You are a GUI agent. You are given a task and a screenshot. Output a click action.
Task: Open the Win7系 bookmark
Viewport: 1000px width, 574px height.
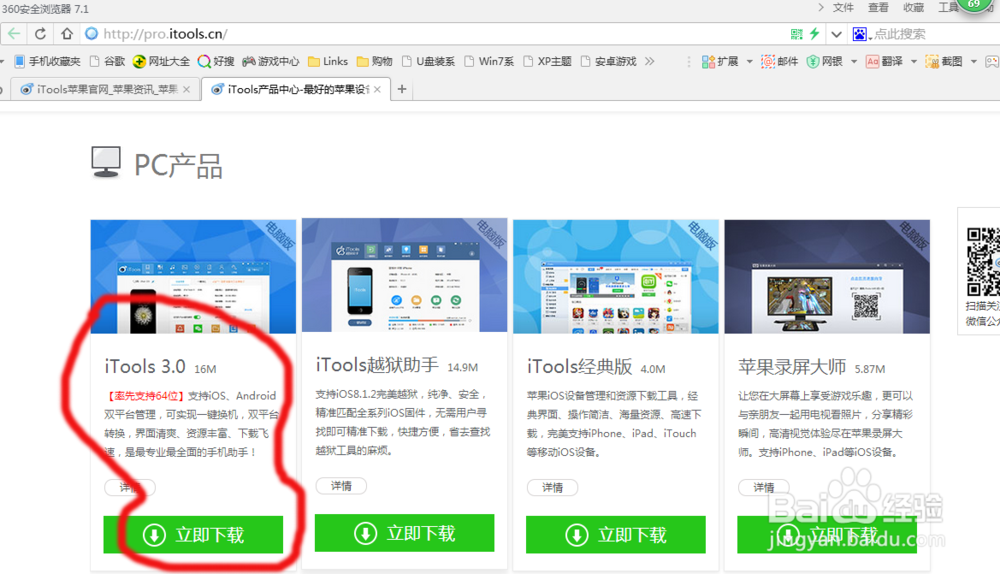click(489, 61)
